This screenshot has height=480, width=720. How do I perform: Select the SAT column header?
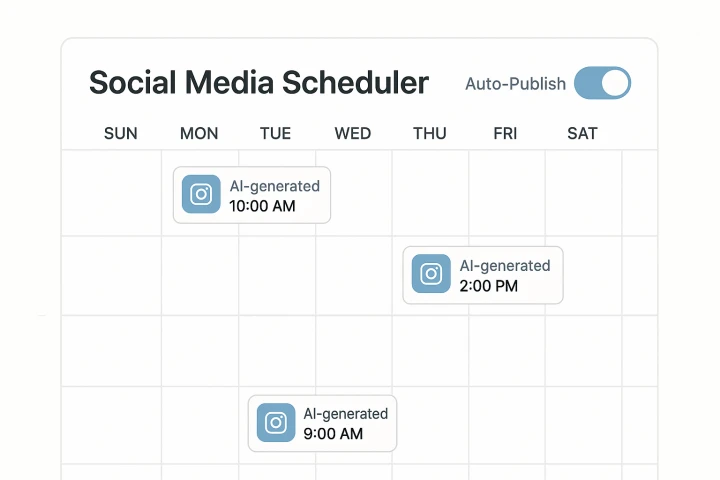582,134
